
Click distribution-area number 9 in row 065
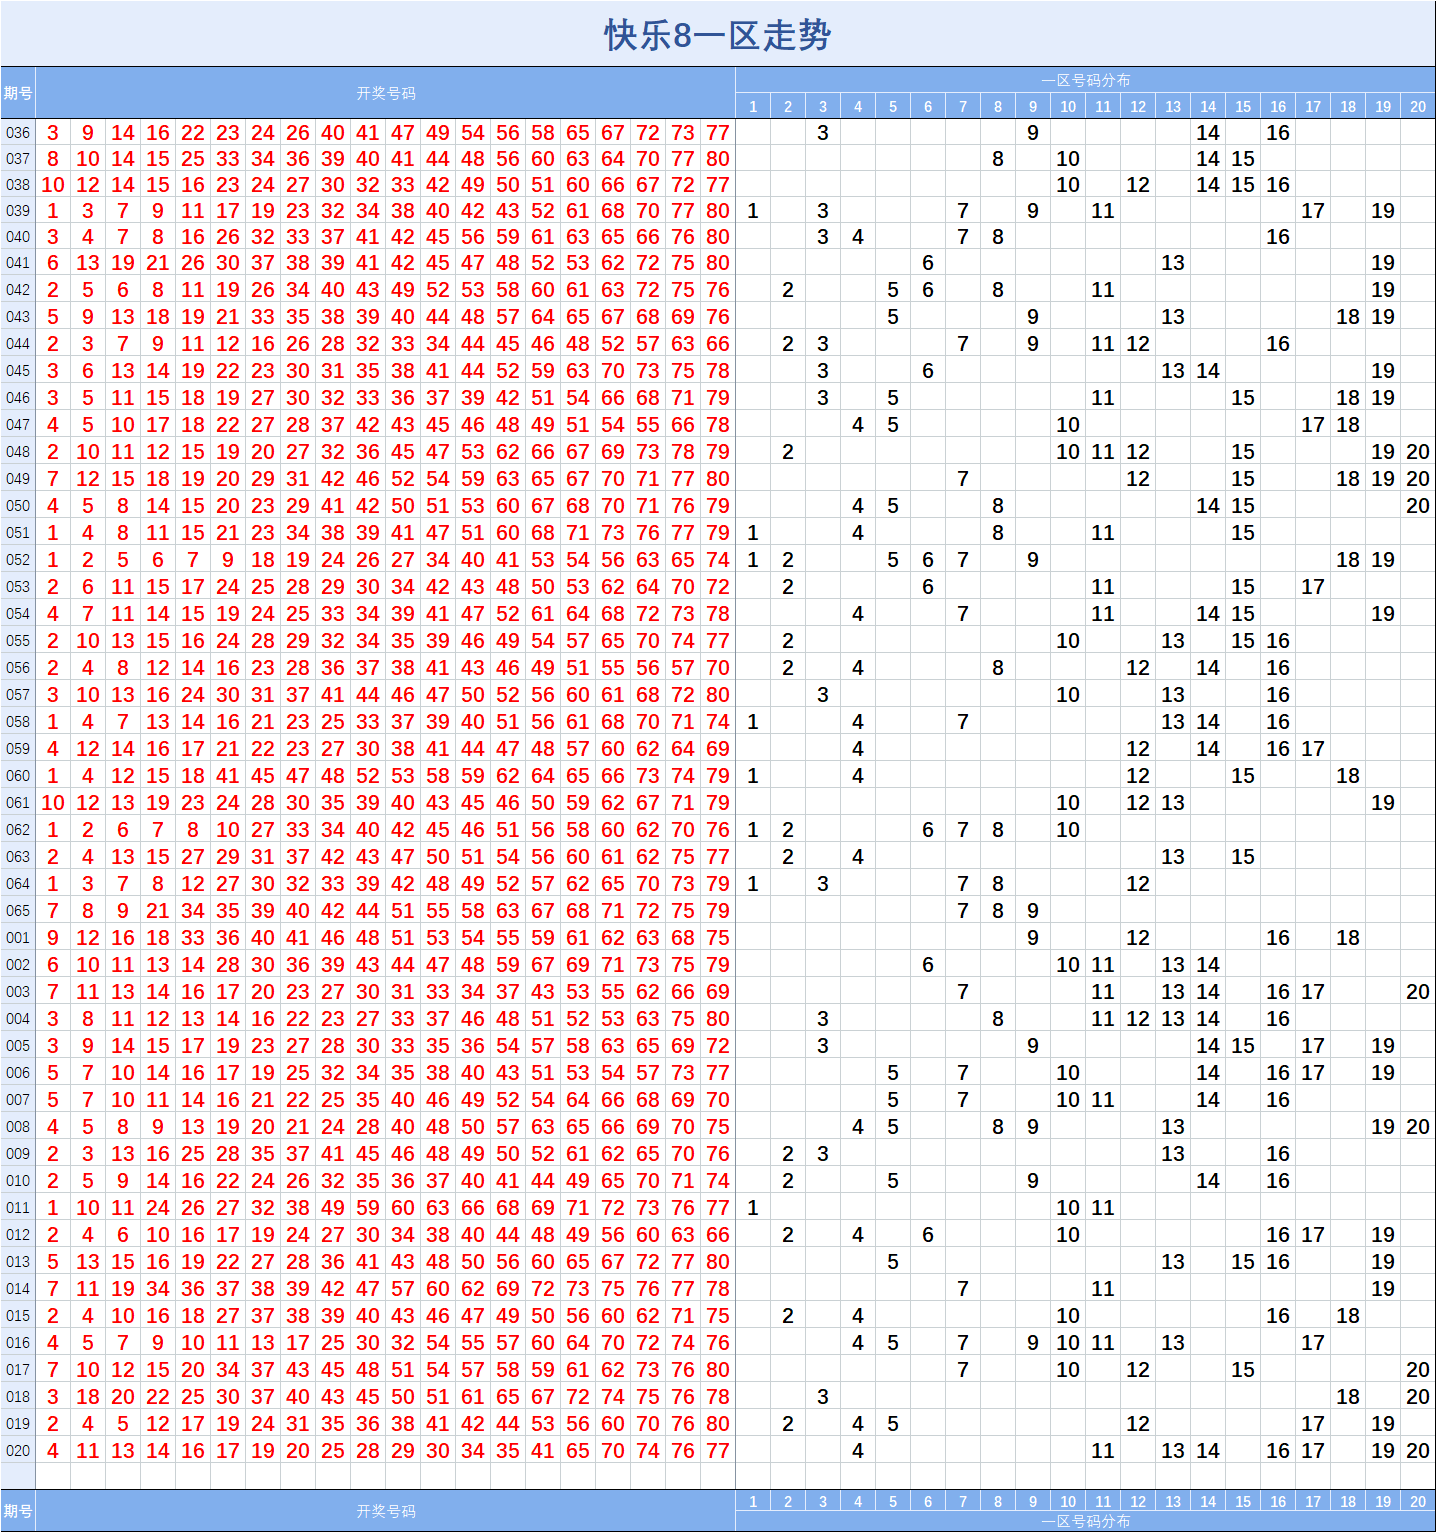[x=1033, y=911]
